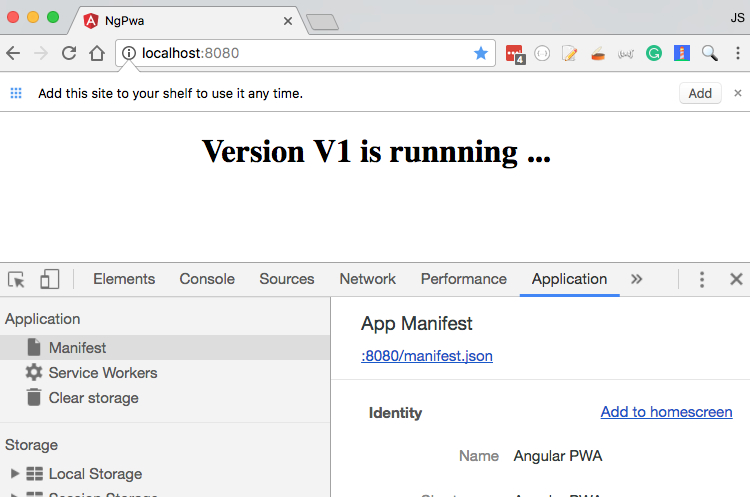Open the browser home page icon
This screenshot has width=750, height=497.
point(97,53)
